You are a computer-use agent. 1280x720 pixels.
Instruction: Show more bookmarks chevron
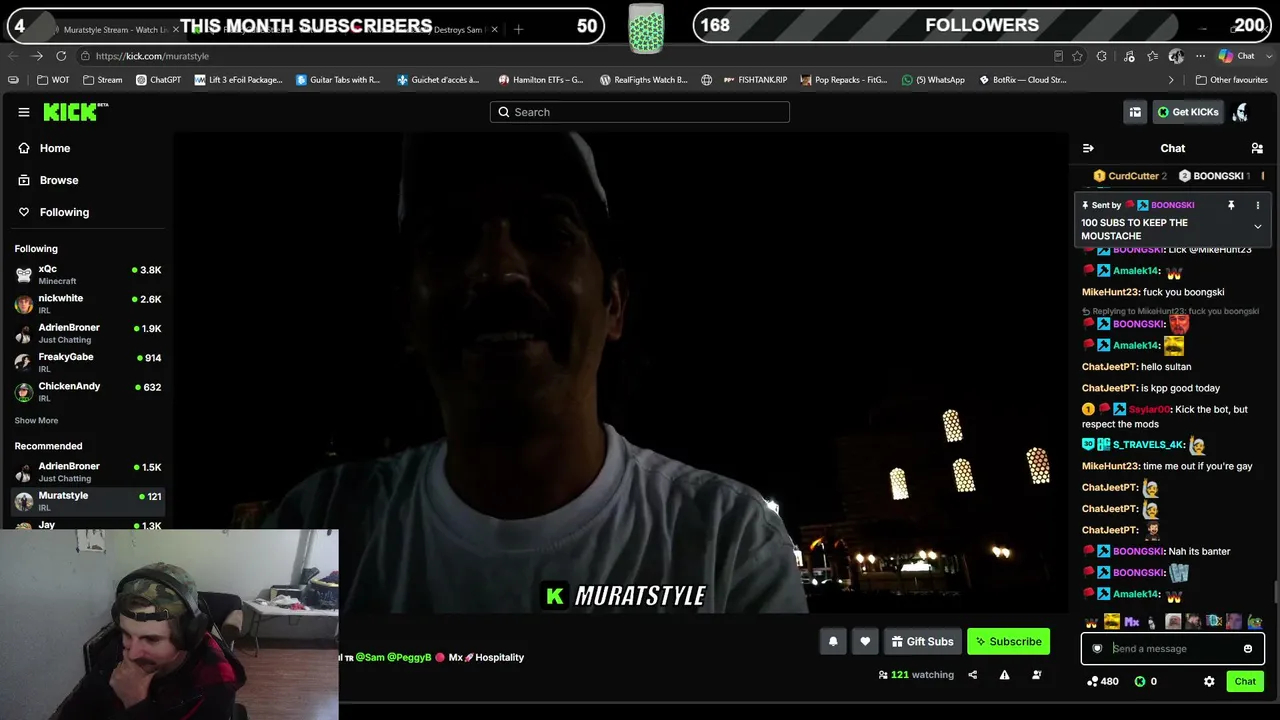[1171, 80]
